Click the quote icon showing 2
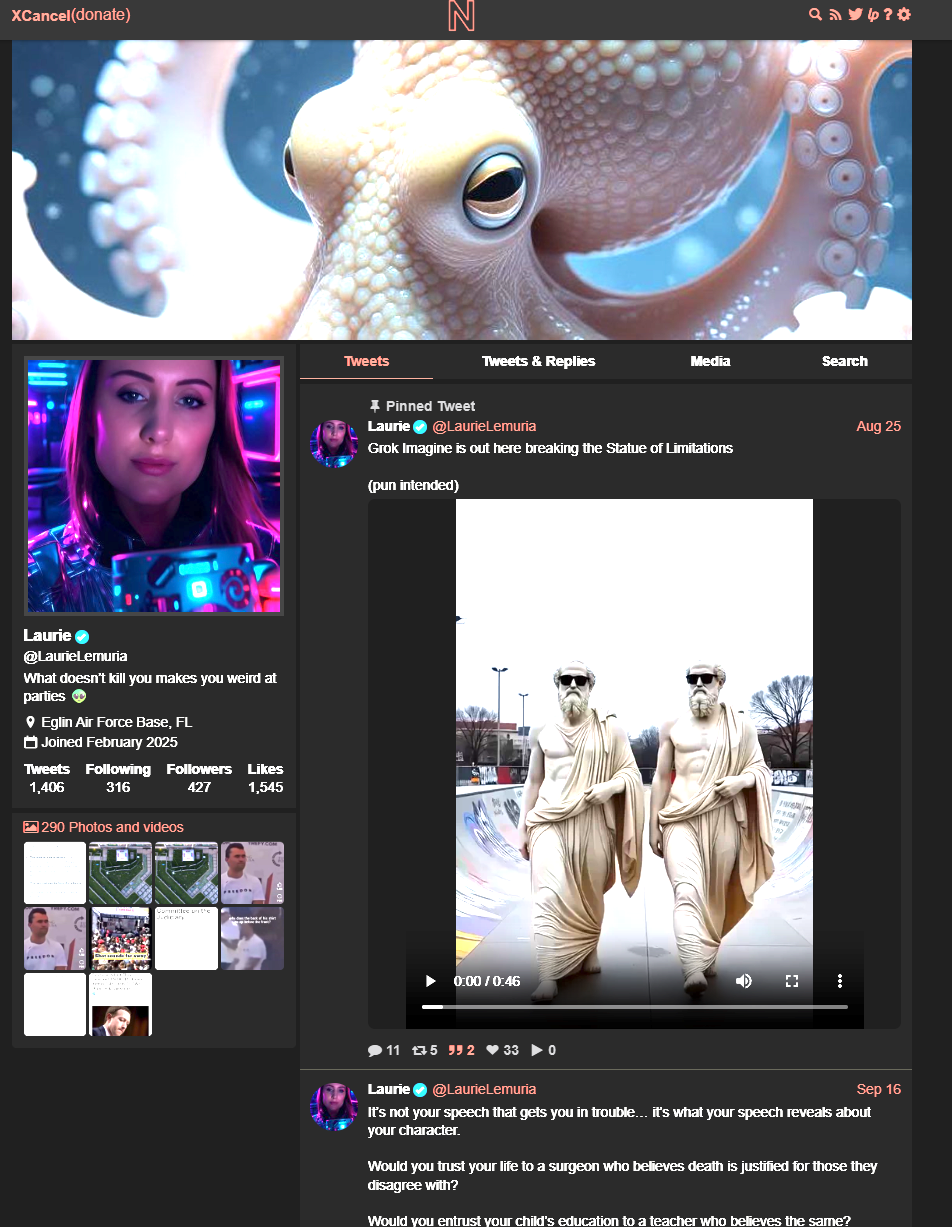Image resolution: width=952 pixels, height=1227 pixels. coord(455,1050)
